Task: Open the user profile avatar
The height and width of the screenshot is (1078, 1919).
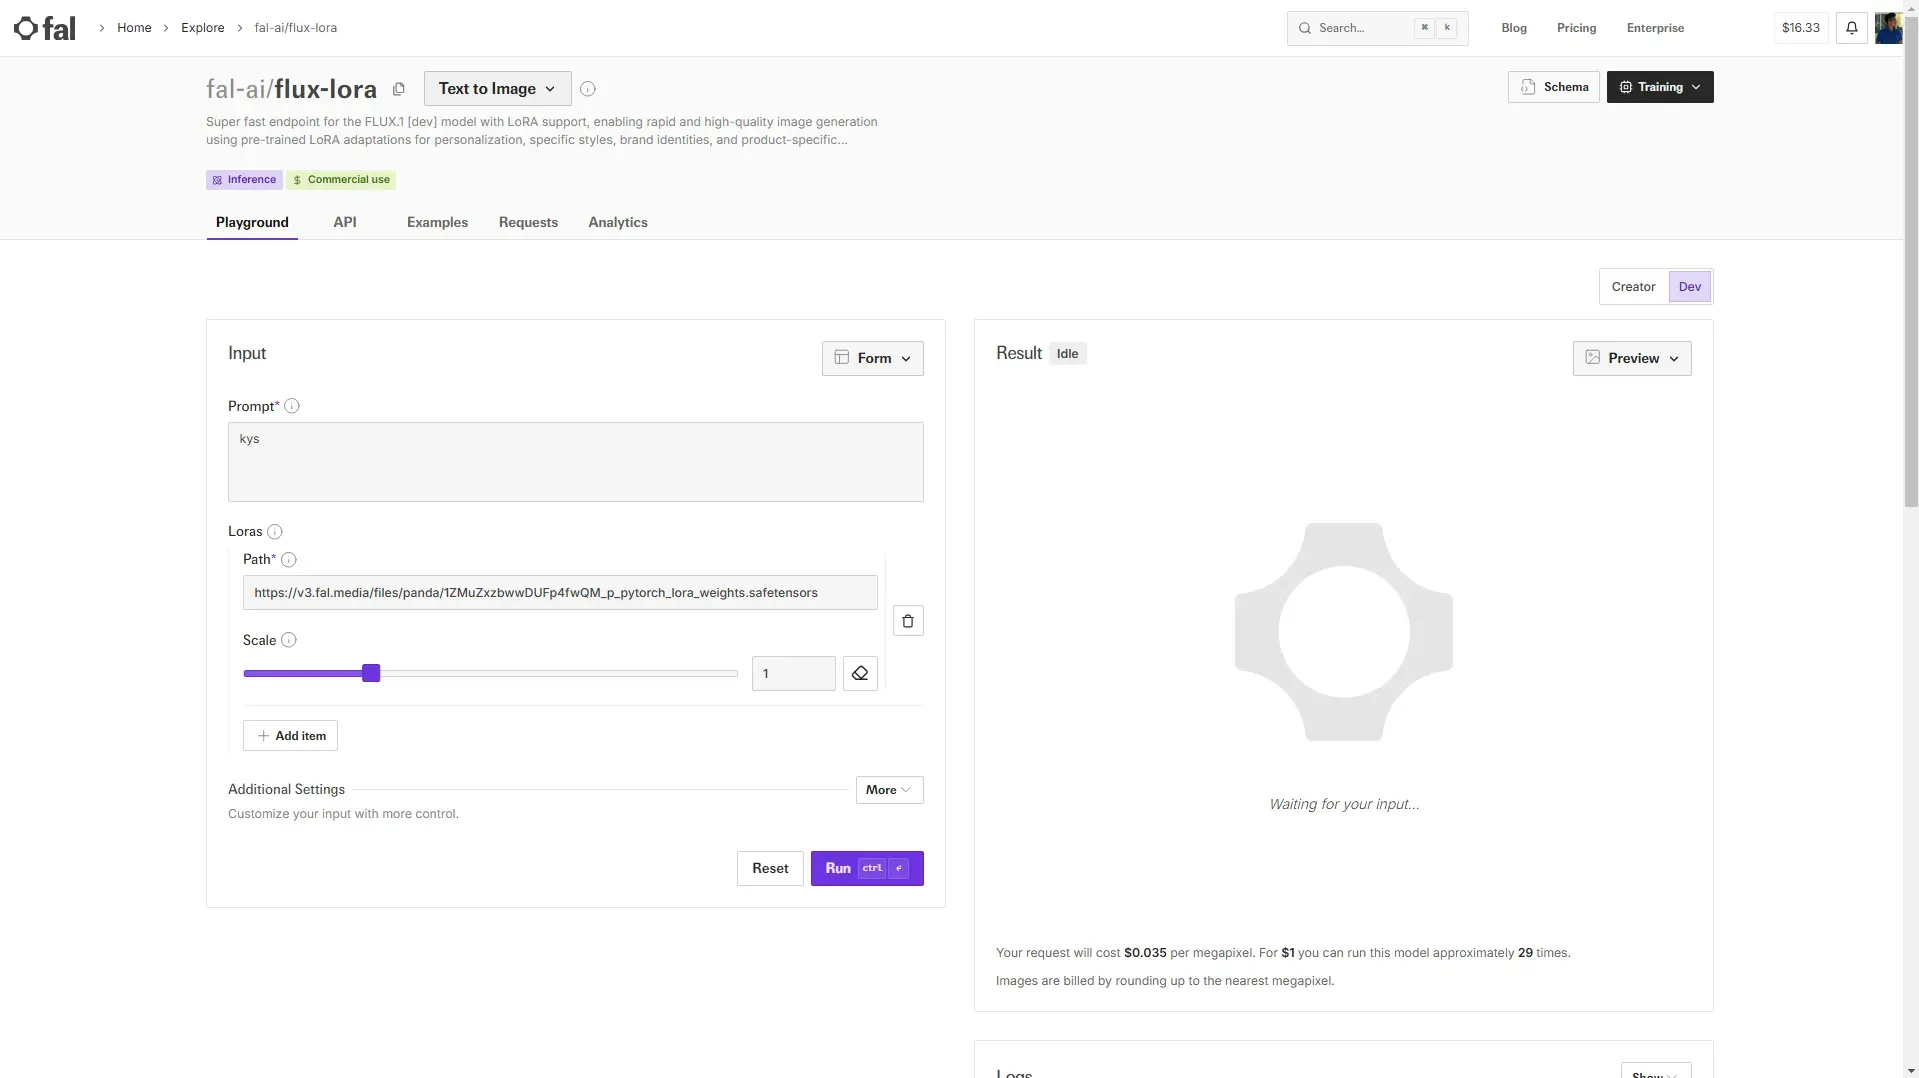Action: click(1888, 28)
